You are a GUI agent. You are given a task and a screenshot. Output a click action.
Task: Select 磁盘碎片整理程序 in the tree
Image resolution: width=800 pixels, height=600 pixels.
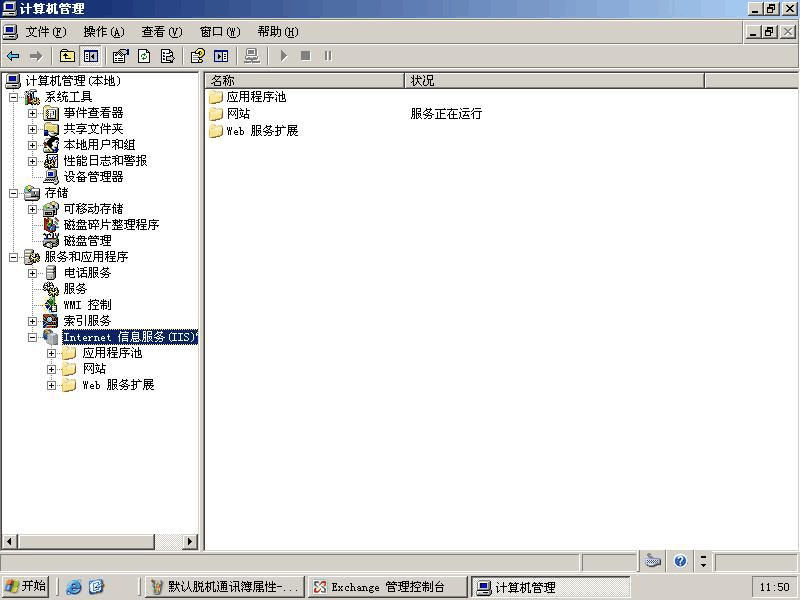(x=111, y=225)
